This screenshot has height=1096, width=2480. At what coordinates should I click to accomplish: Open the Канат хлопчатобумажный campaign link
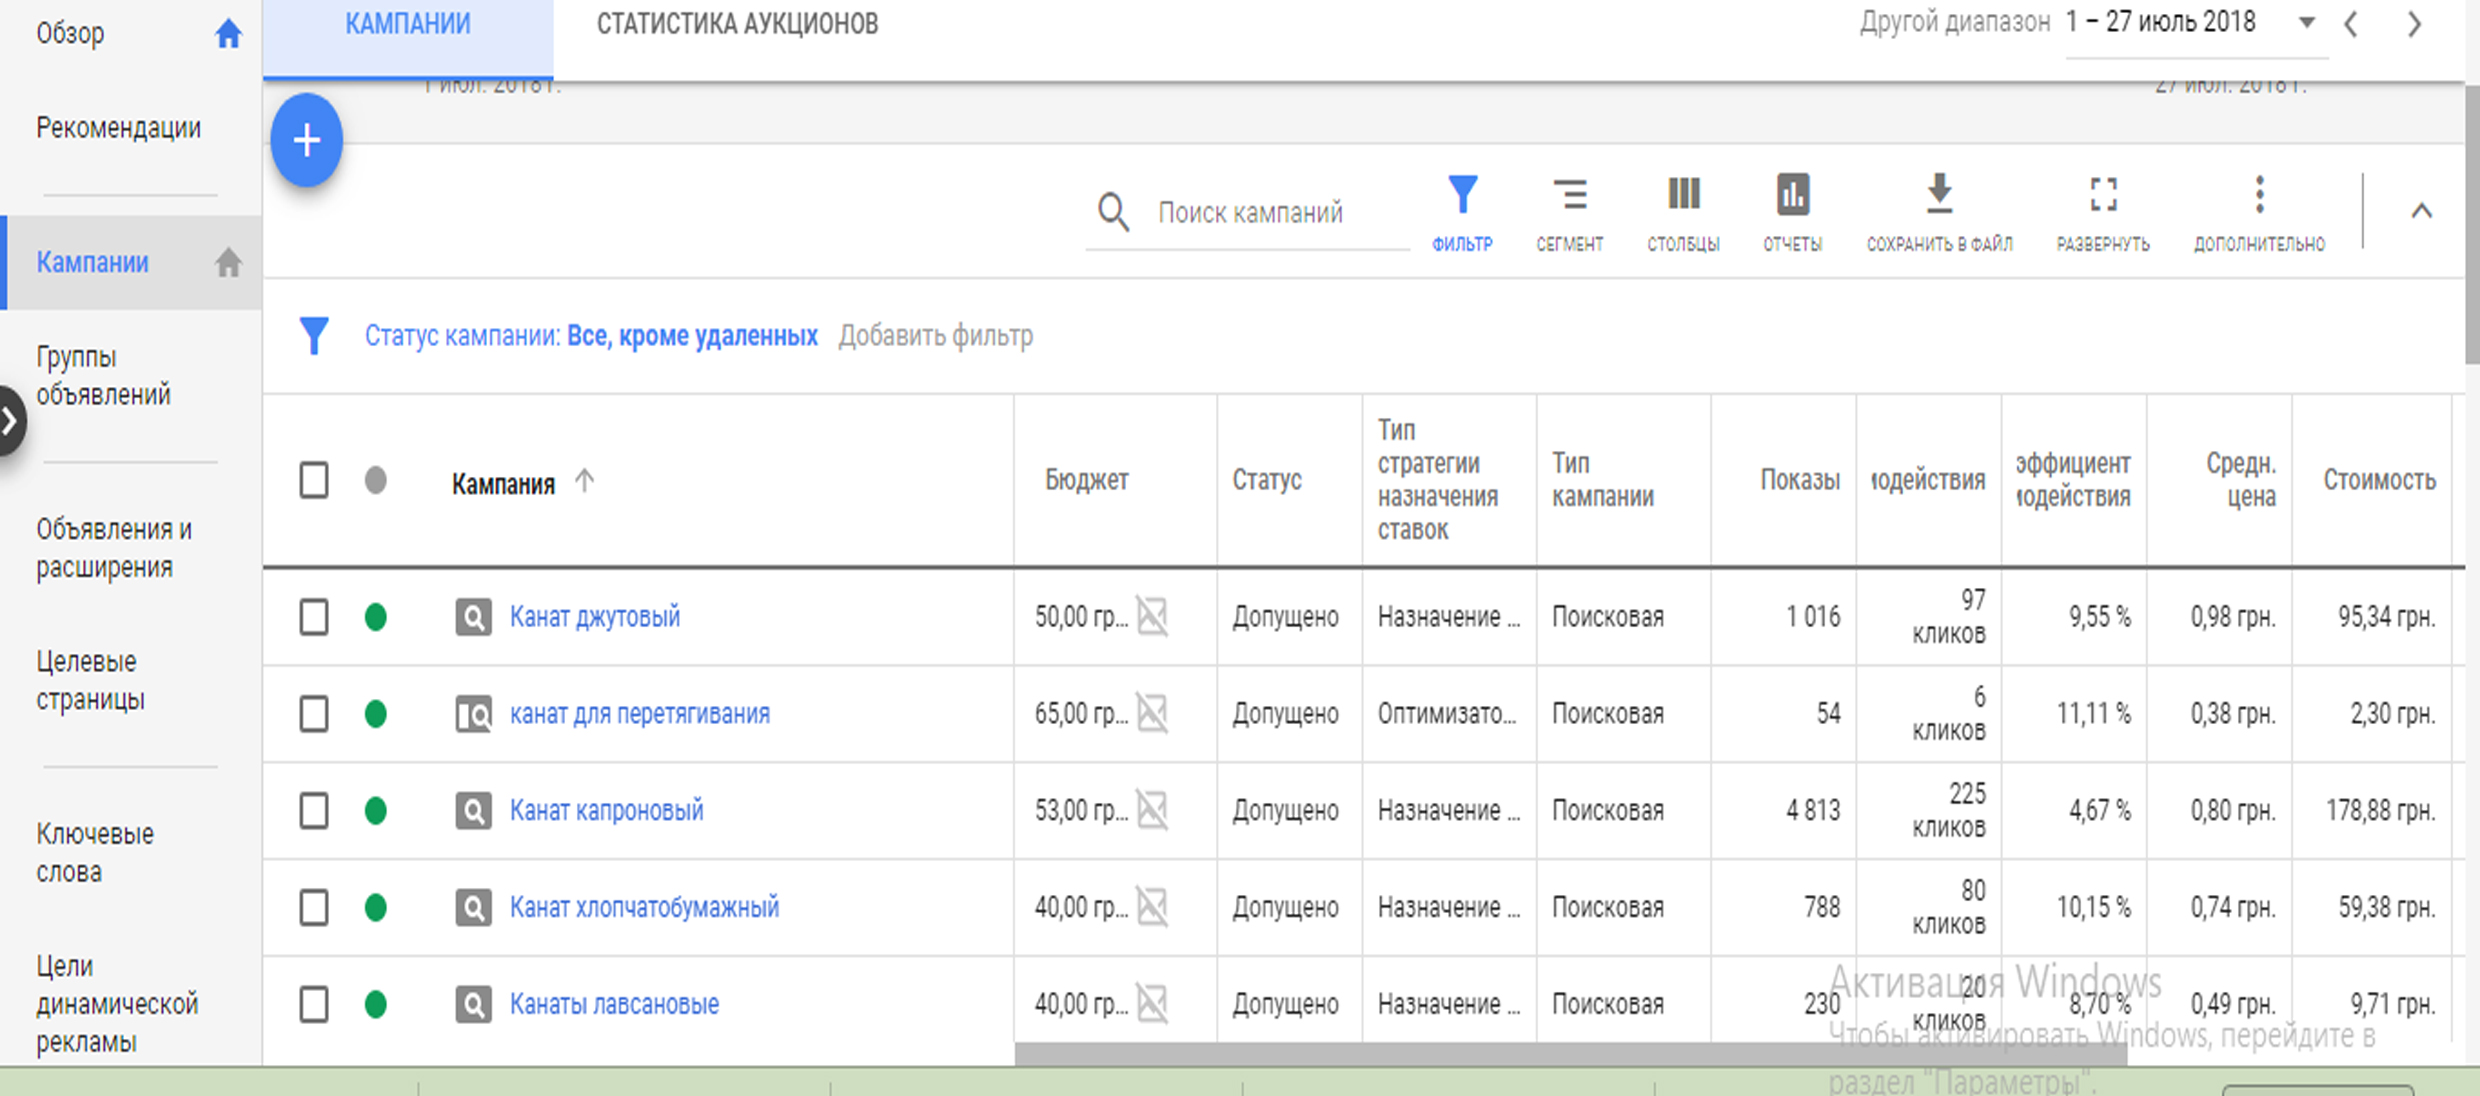click(x=644, y=907)
